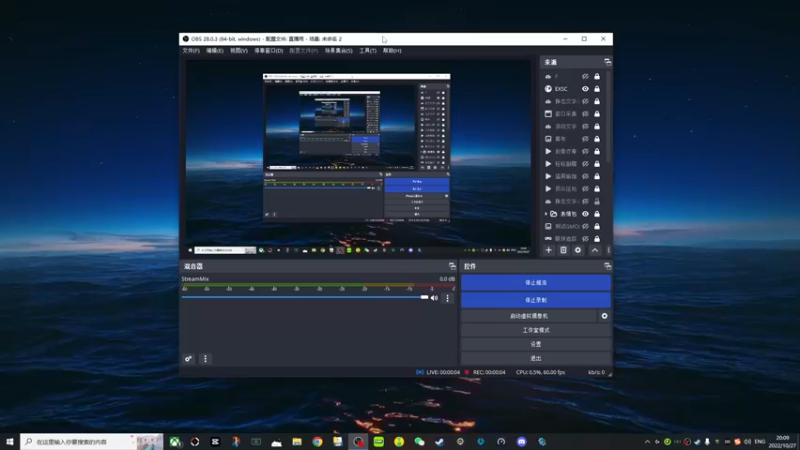Mute StreamMix using the speaker icon
800x450 pixels.
point(434,298)
